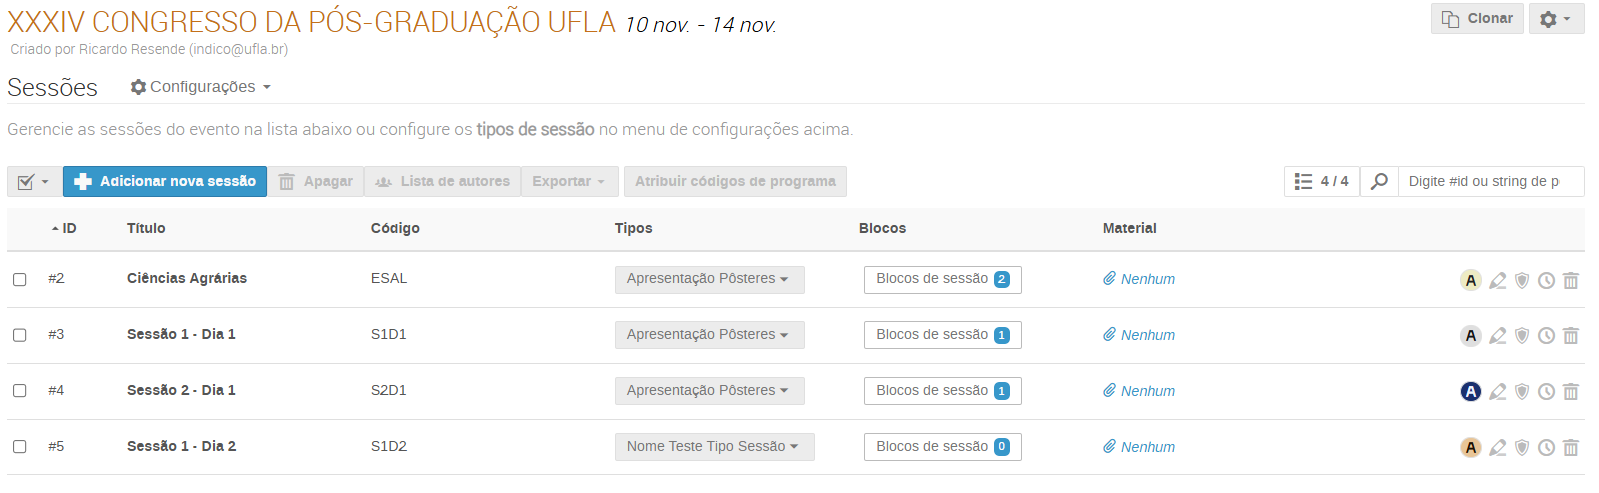Image resolution: width=1599 pixels, height=493 pixels.
Task: Click the edit pencil for Sessão 2 - Dia 1
Action: click(1497, 392)
